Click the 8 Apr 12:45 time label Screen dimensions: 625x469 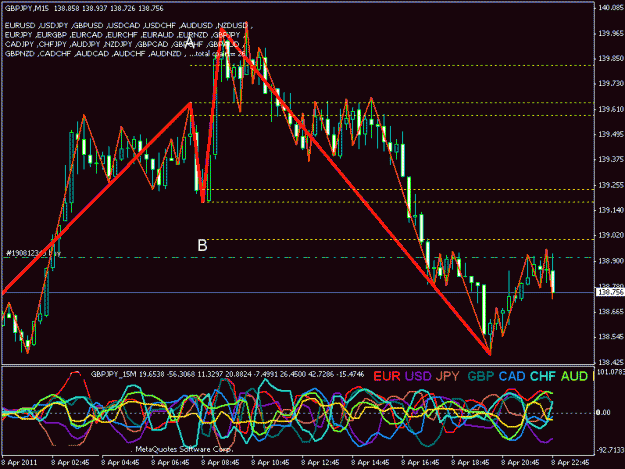pos(320,463)
